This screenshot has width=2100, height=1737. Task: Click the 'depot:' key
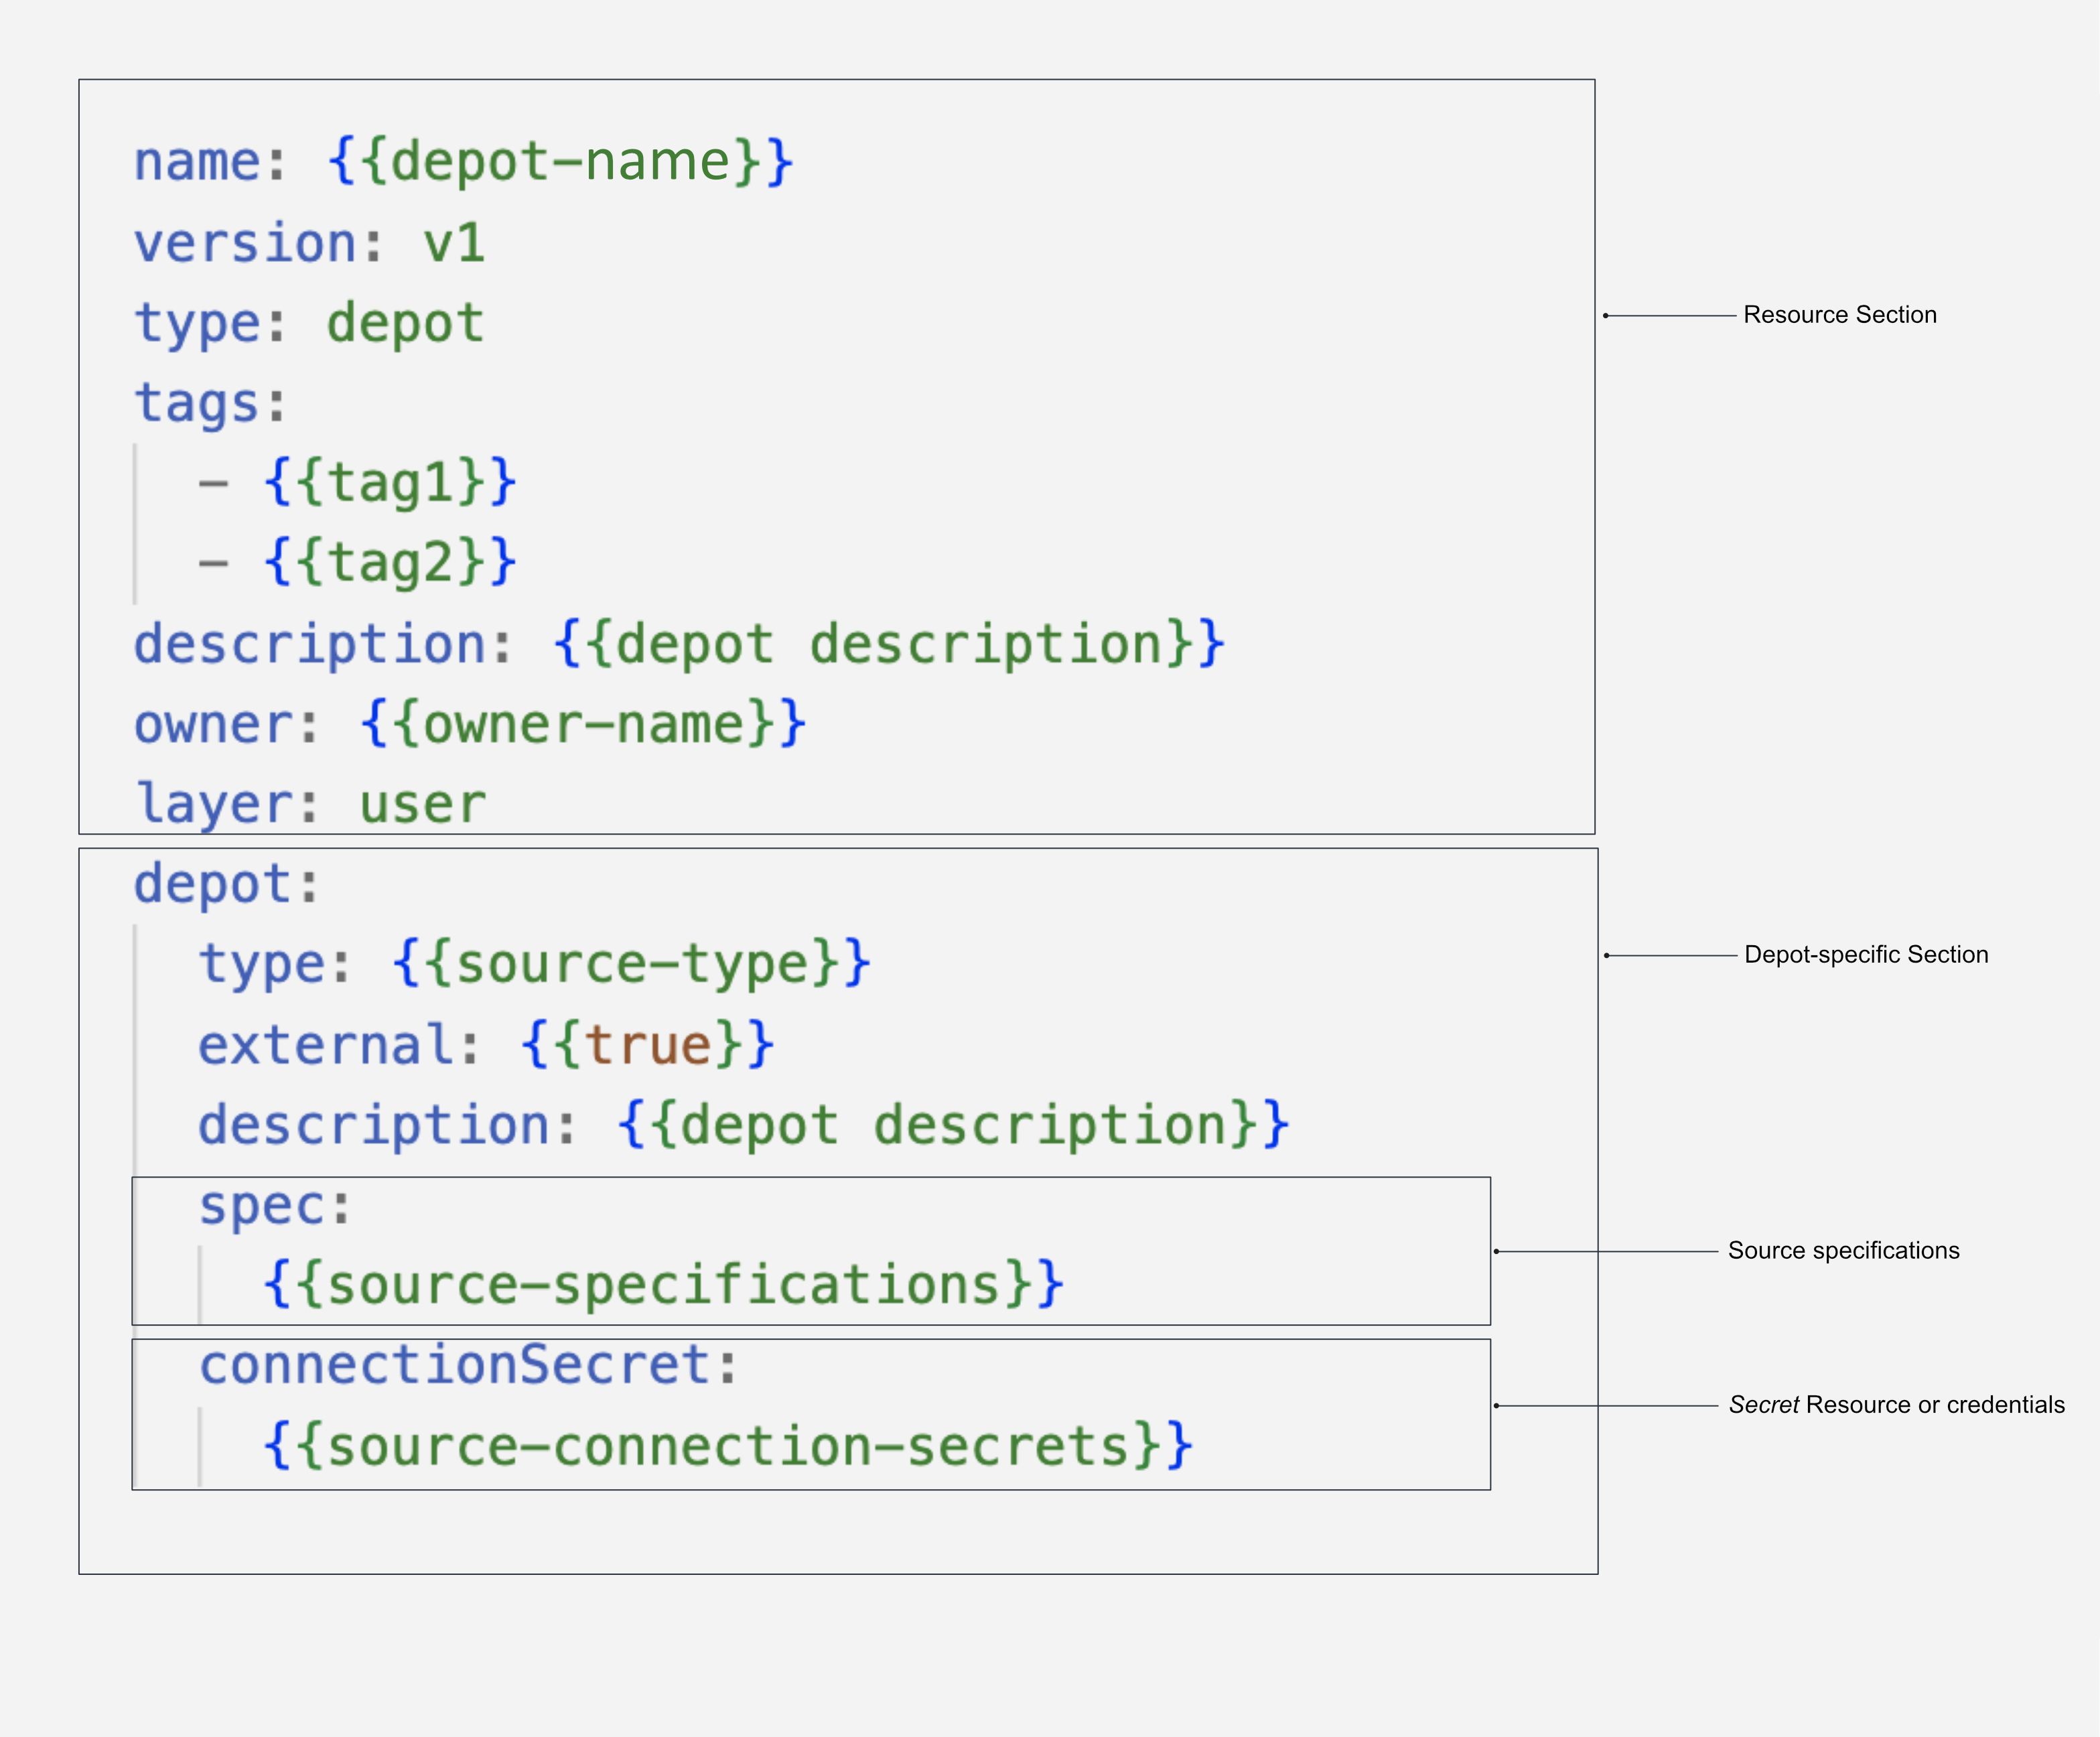pyautogui.click(x=226, y=885)
